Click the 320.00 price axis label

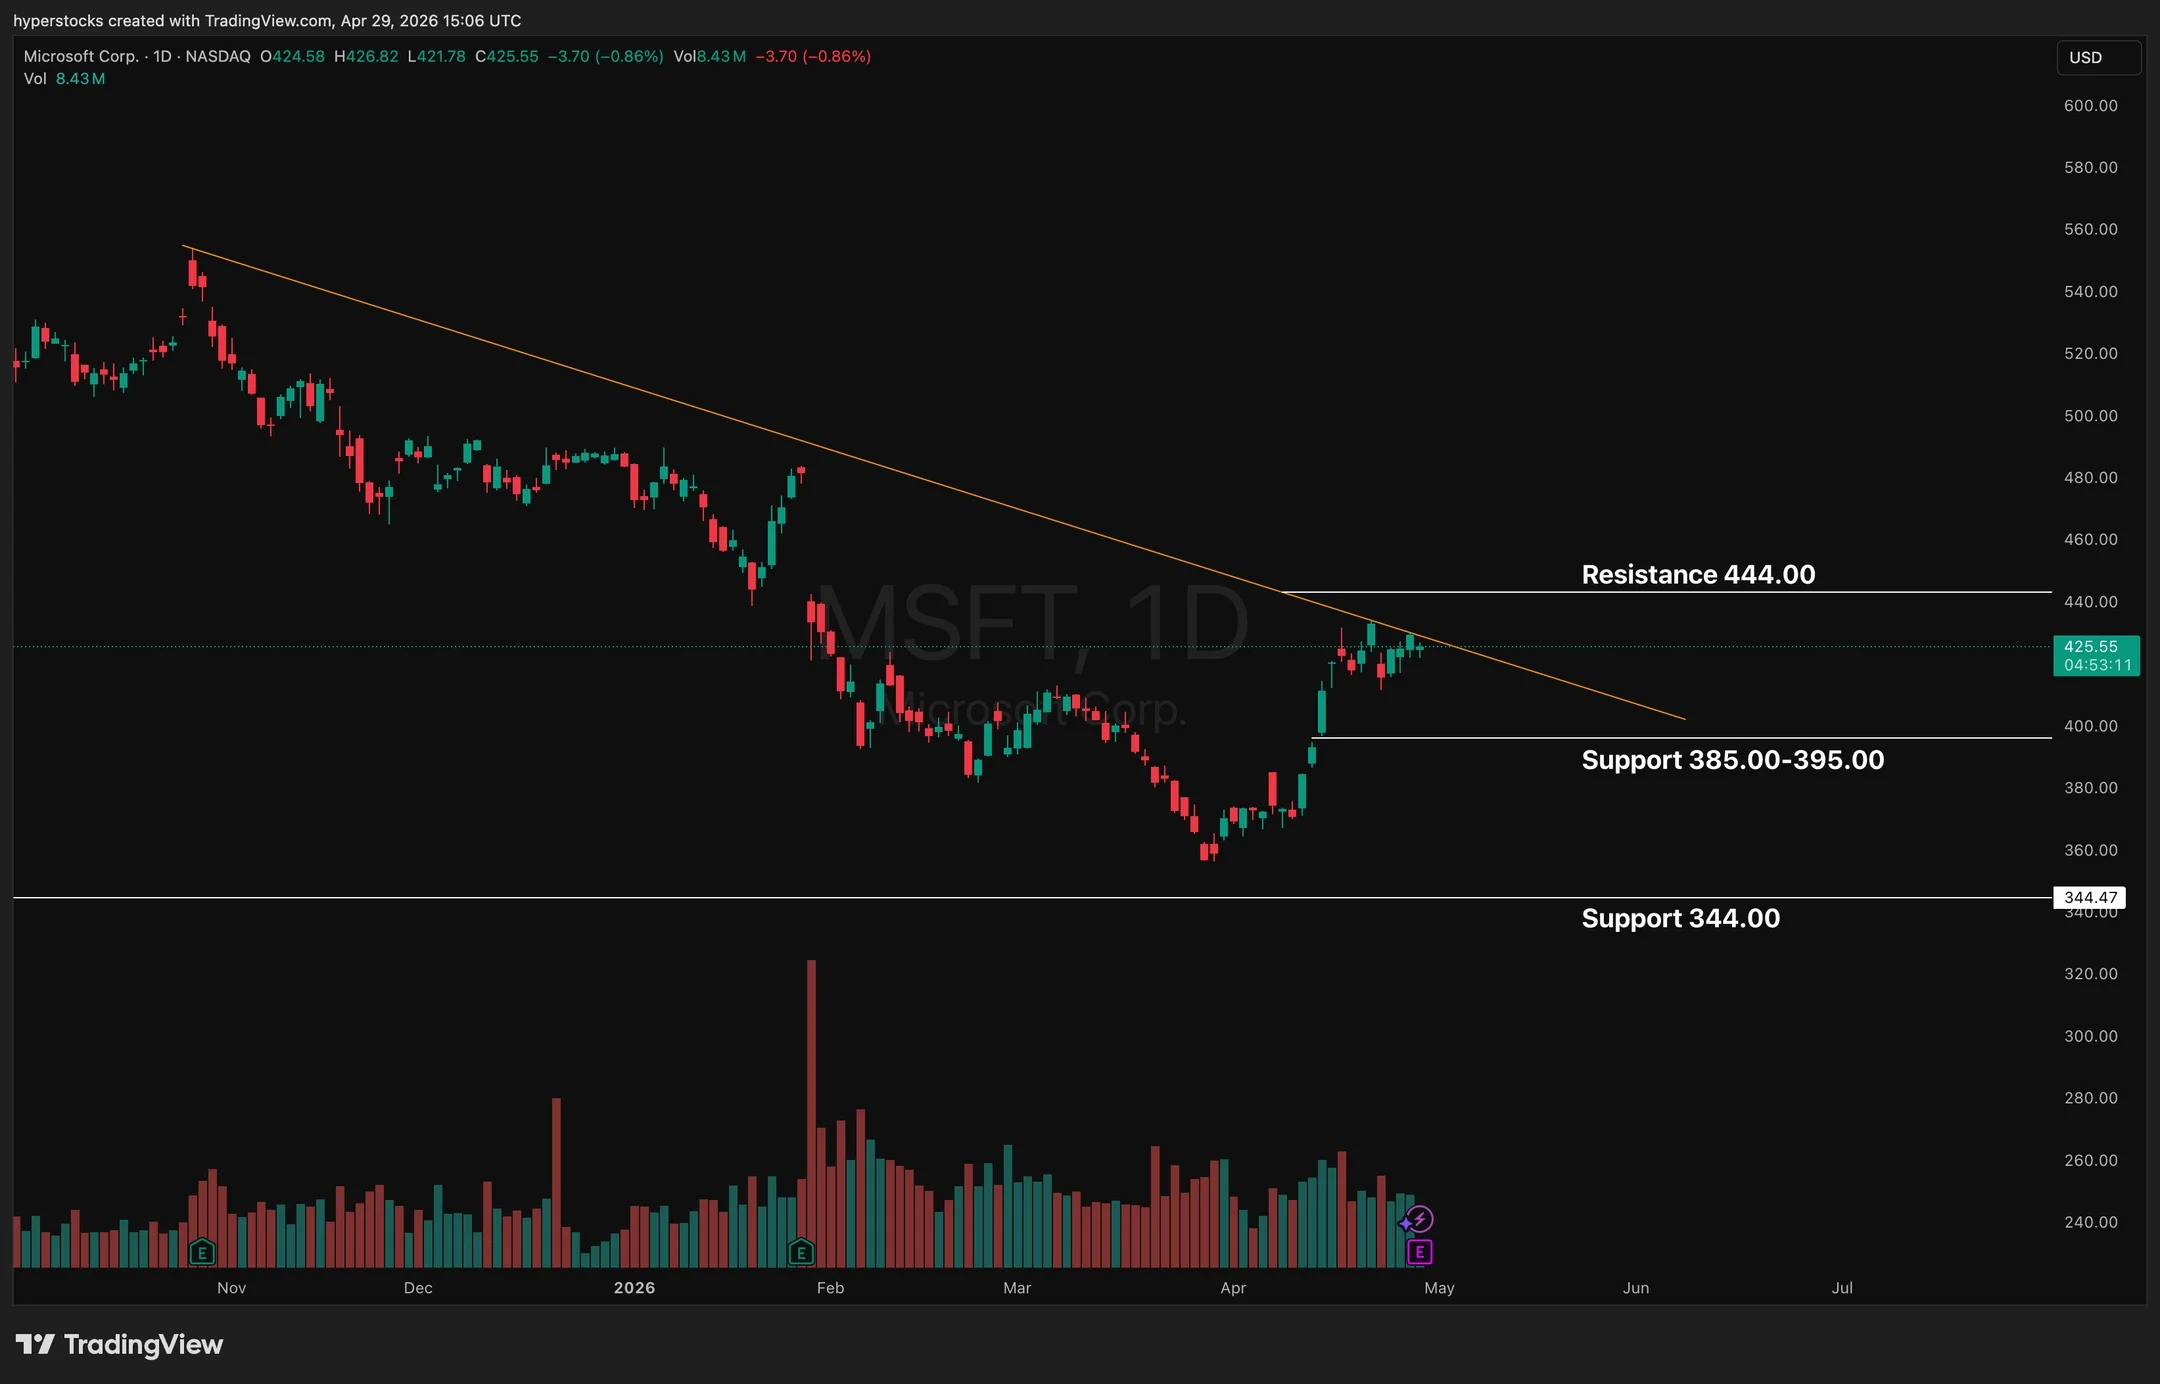[x=2090, y=973]
